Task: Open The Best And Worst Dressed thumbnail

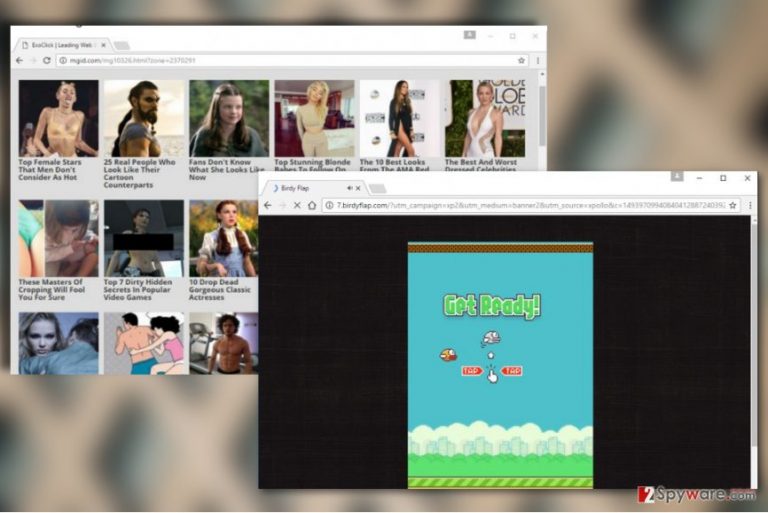Action: coord(485,118)
